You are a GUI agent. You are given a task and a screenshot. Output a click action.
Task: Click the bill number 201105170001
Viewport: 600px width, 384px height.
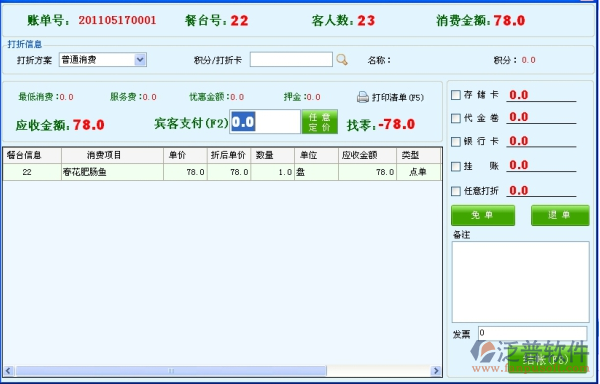pyautogui.click(x=117, y=20)
